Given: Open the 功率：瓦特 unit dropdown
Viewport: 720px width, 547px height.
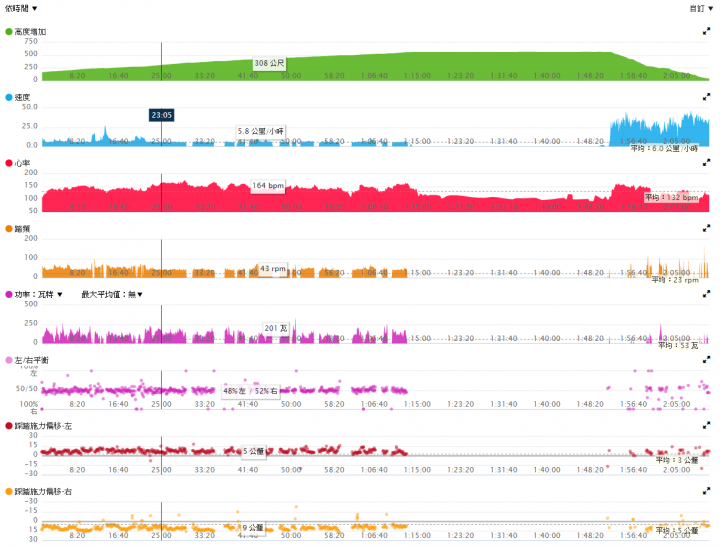Looking at the screenshot, I should click(x=39, y=294).
